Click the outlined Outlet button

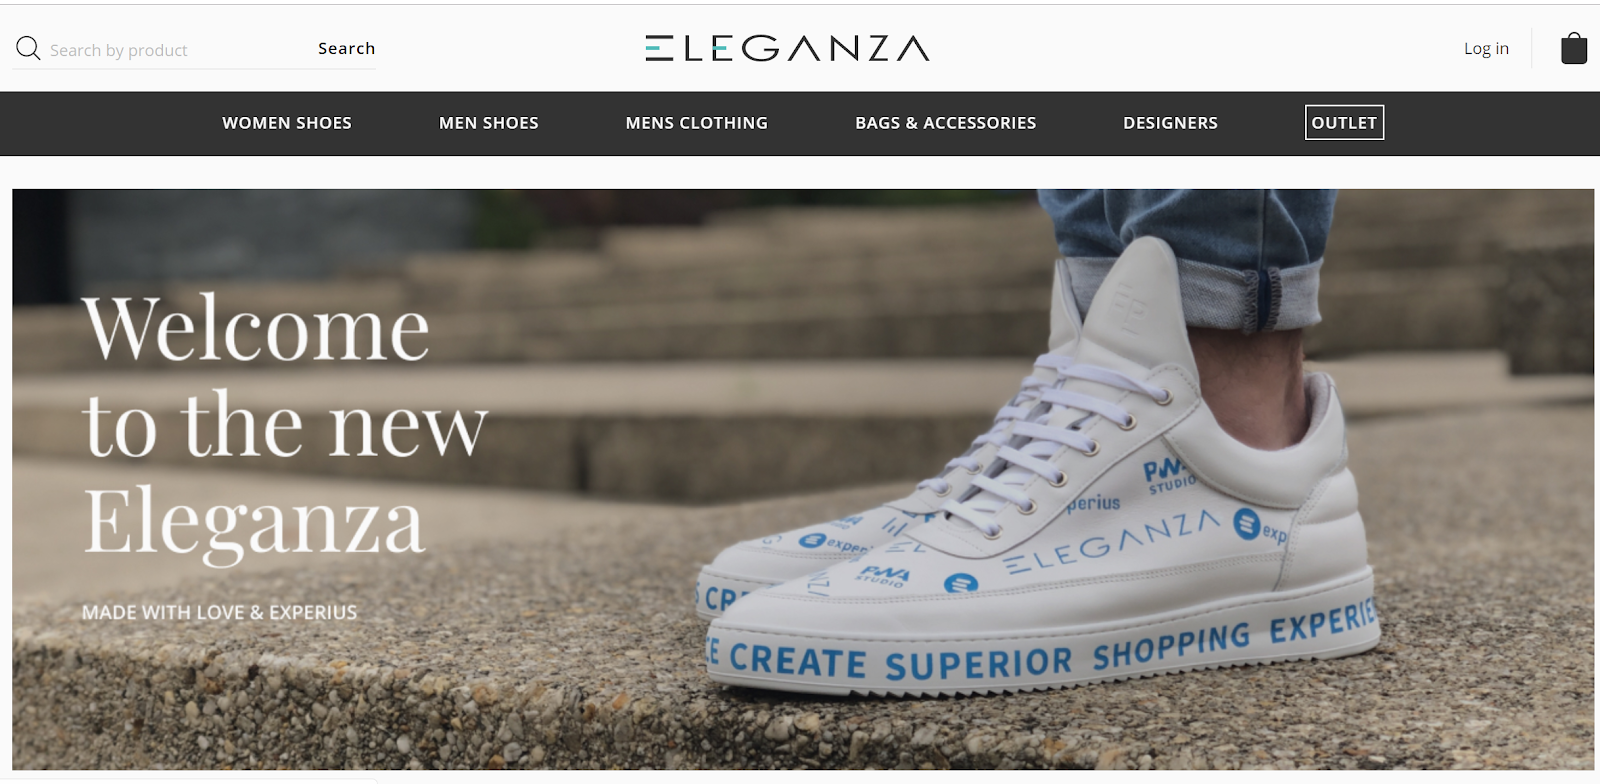(1344, 123)
